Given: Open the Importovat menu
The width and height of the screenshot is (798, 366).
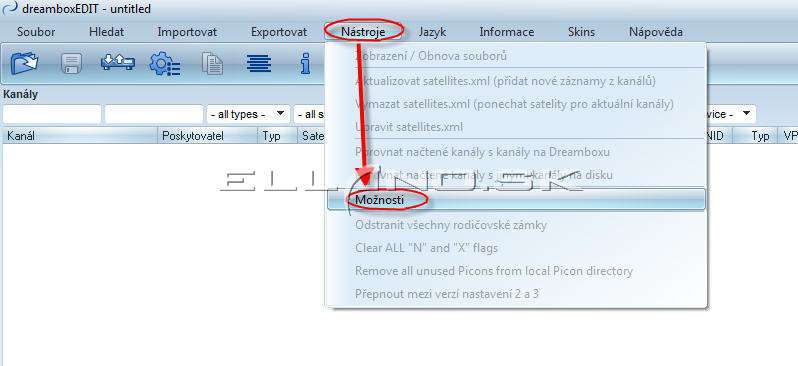Looking at the screenshot, I should (x=187, y=32).
